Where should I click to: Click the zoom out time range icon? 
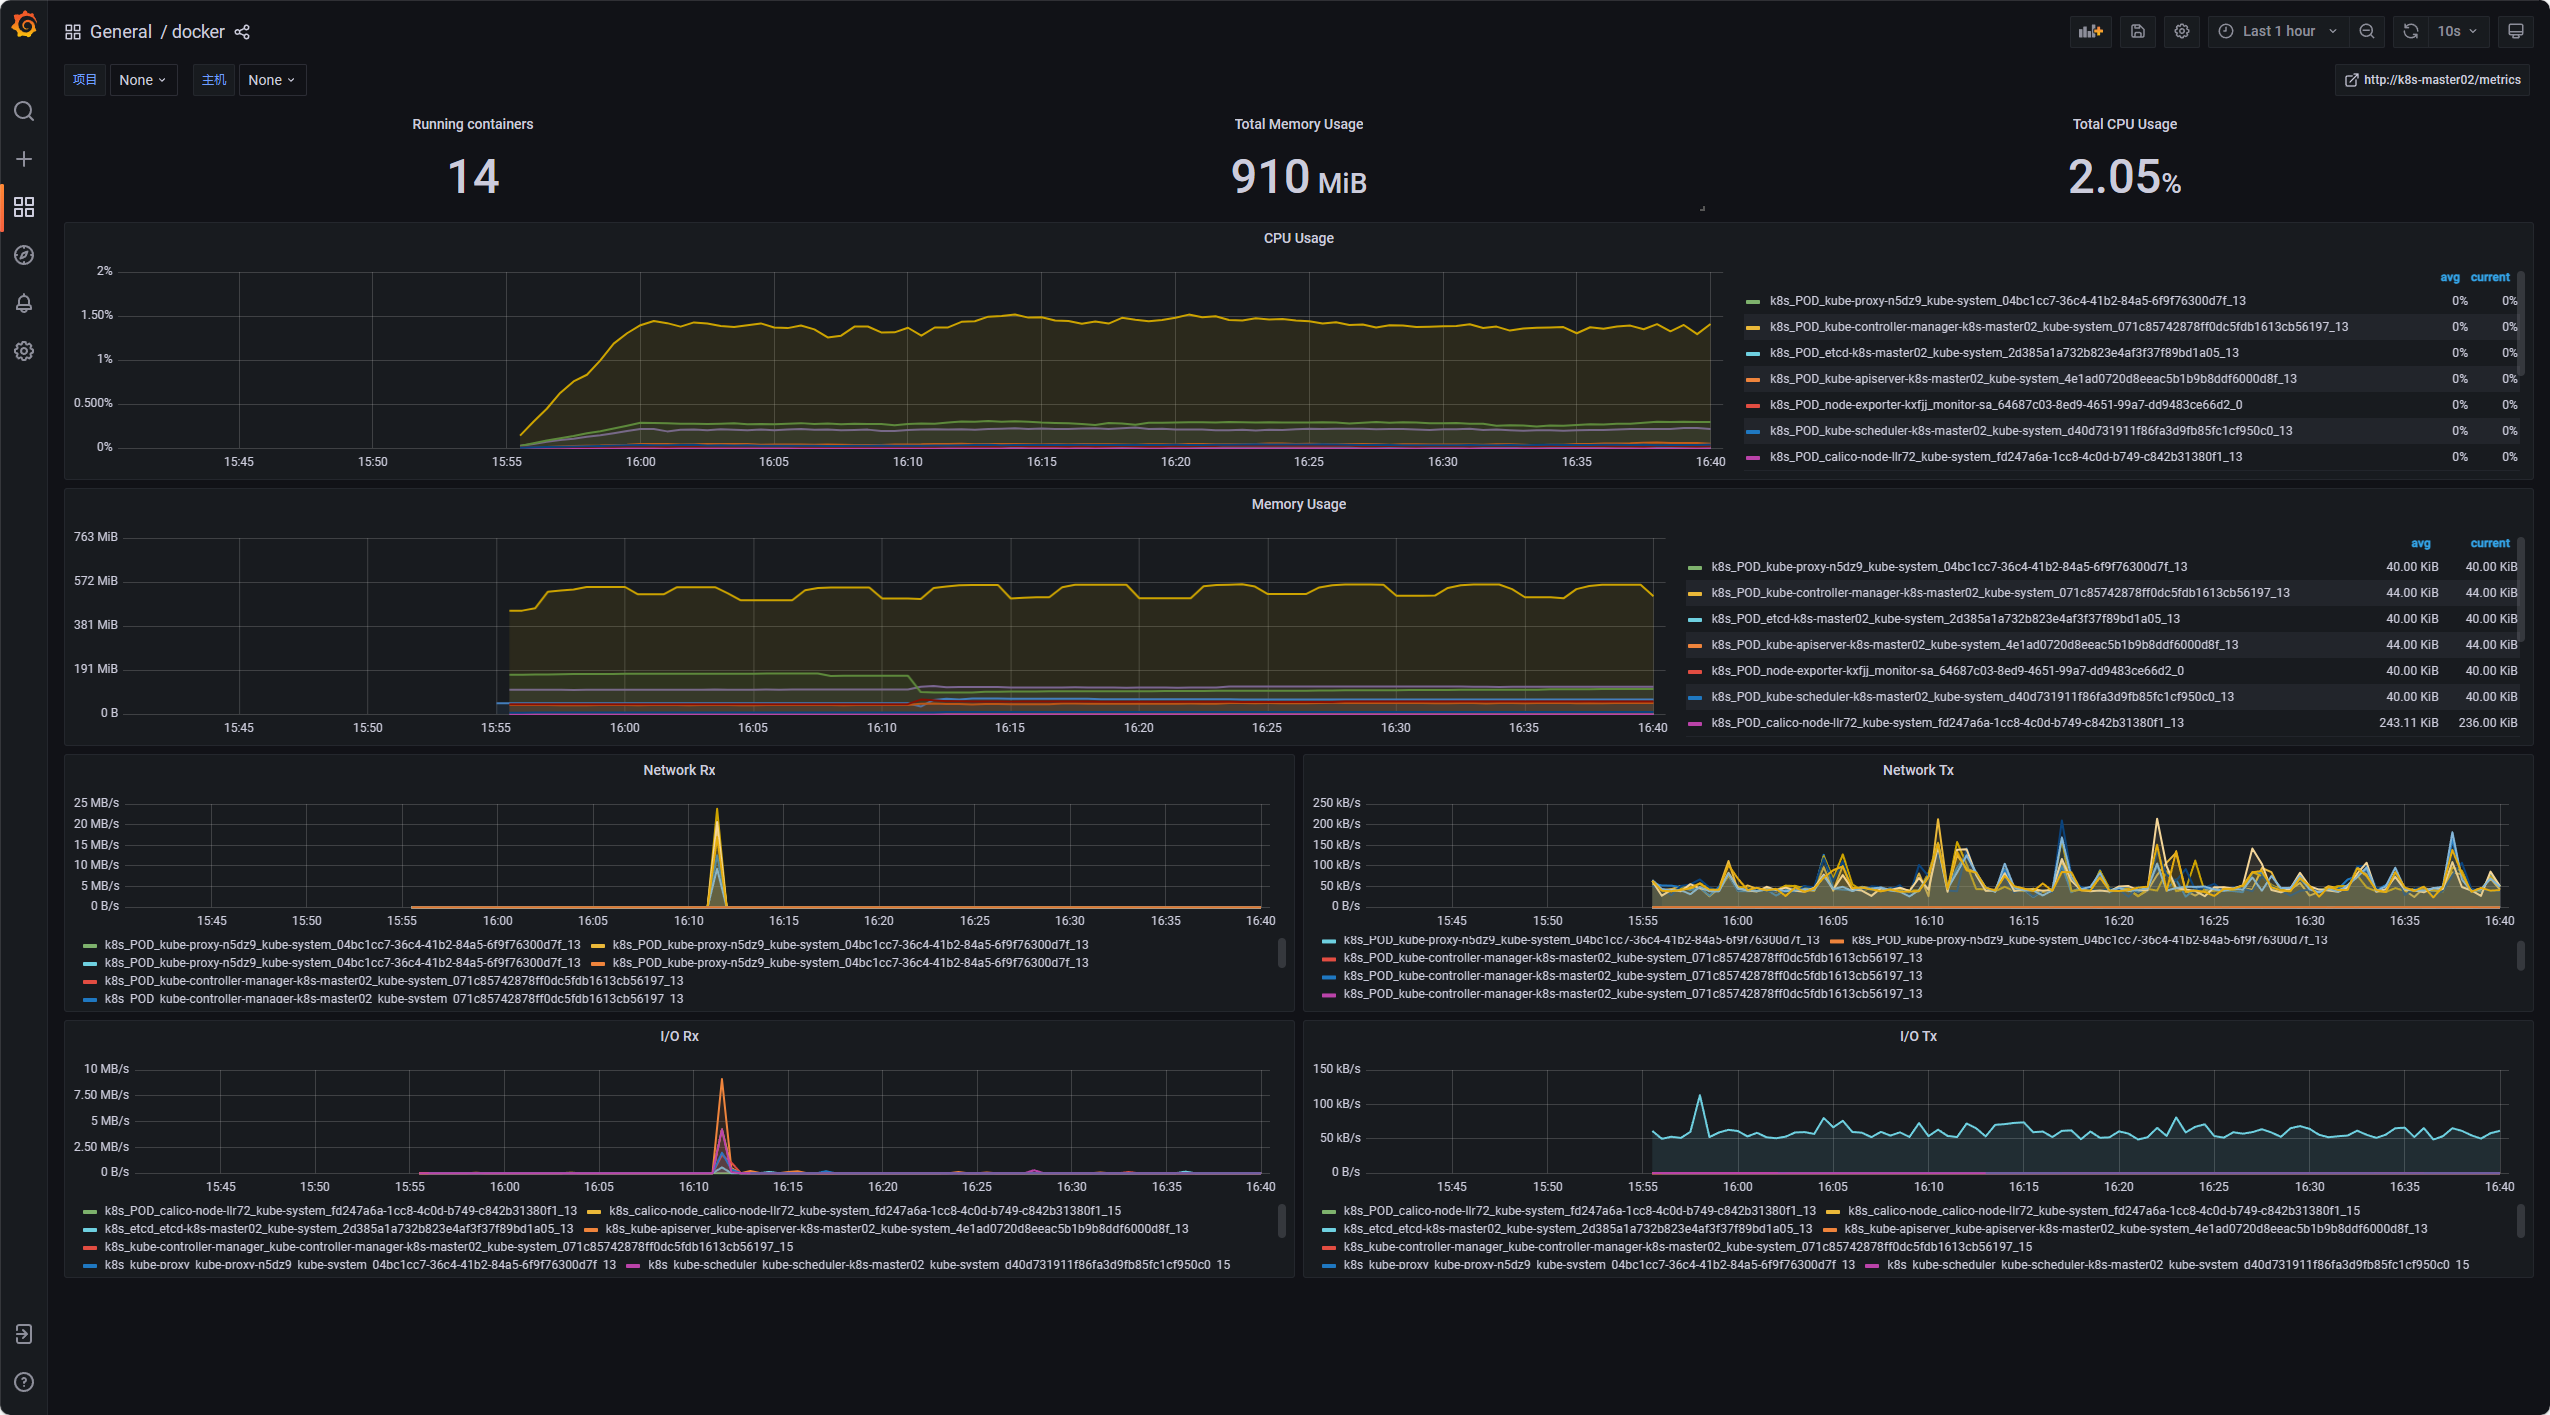coord(2367,31)
